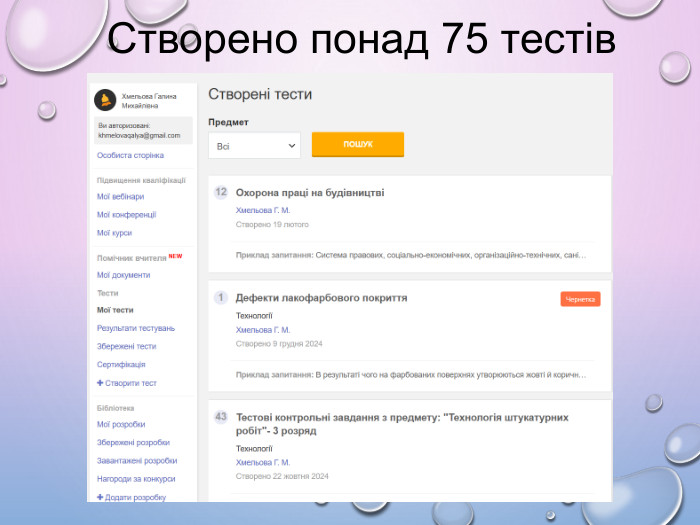
Task: Click Додати розробку plus link
Action: 131,497
